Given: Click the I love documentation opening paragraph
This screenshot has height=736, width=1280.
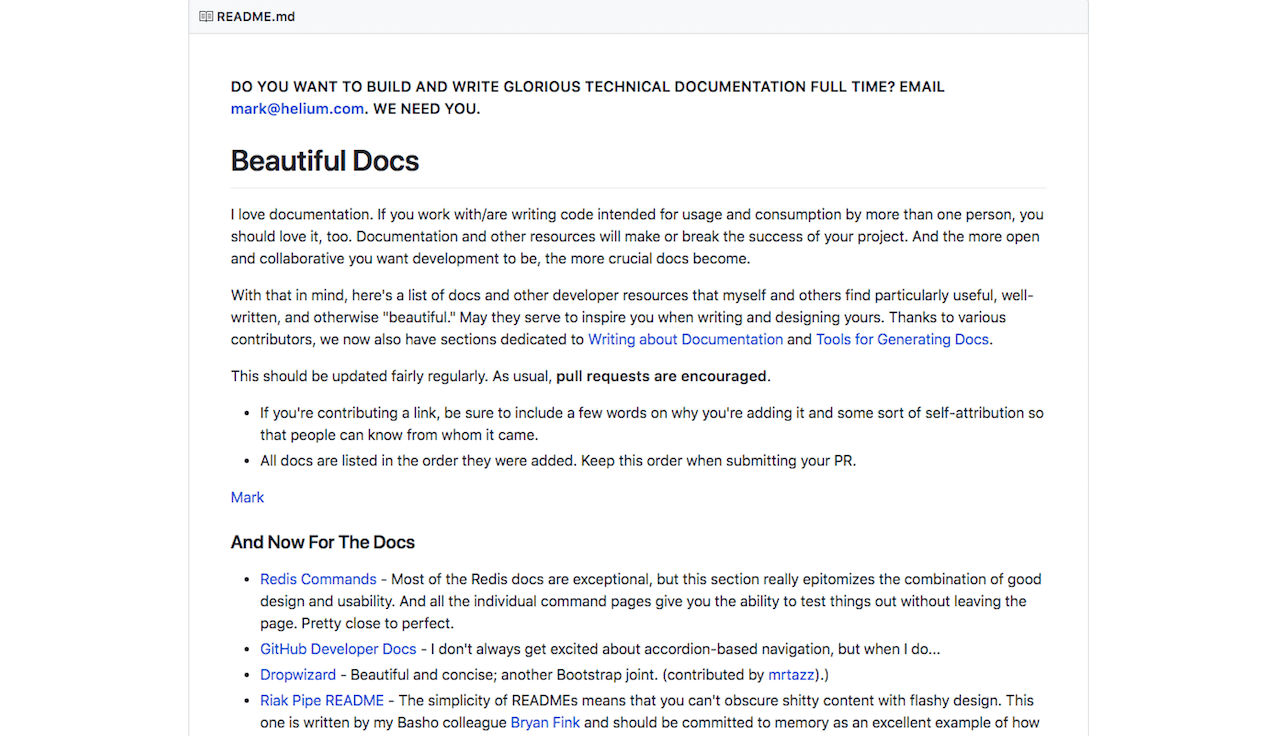Looking at the screenshot, I should coord(637,236).
